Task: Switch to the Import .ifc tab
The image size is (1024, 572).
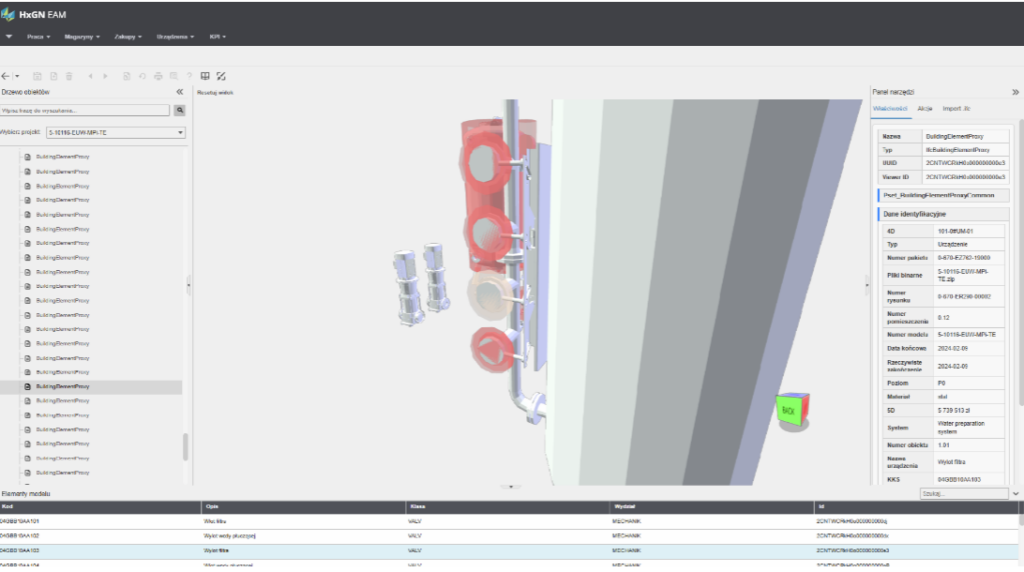Action: click(x=956, y=108)
